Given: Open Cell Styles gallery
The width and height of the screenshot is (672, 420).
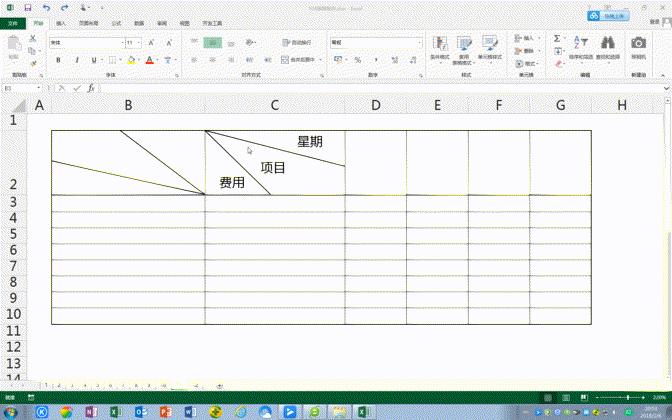Looking at the screenshot, I should pyautogui.click(x=489, y=49).
